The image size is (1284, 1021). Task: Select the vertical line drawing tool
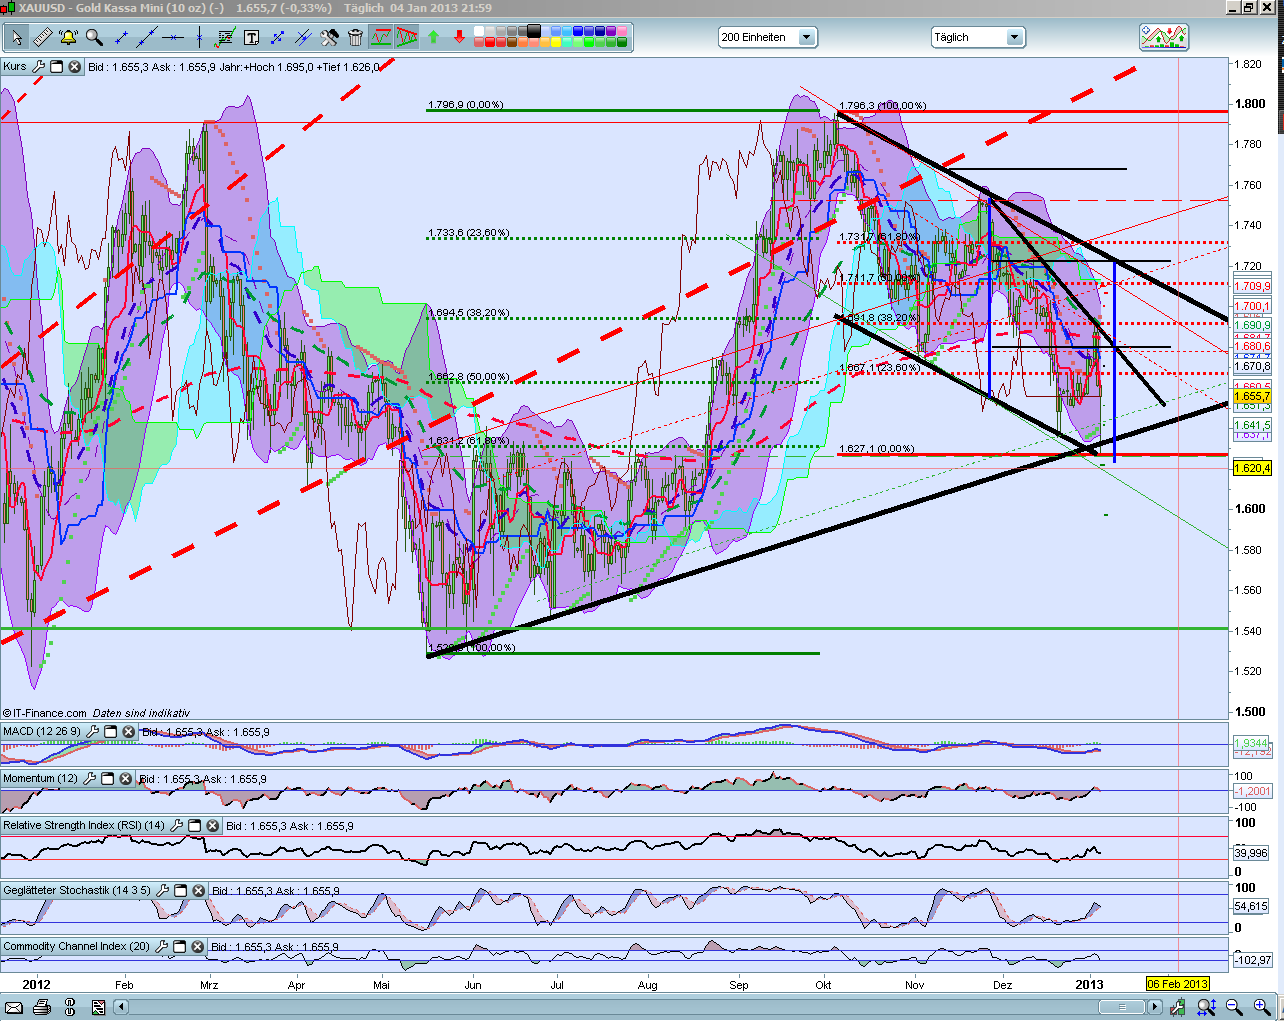point(199,38)
